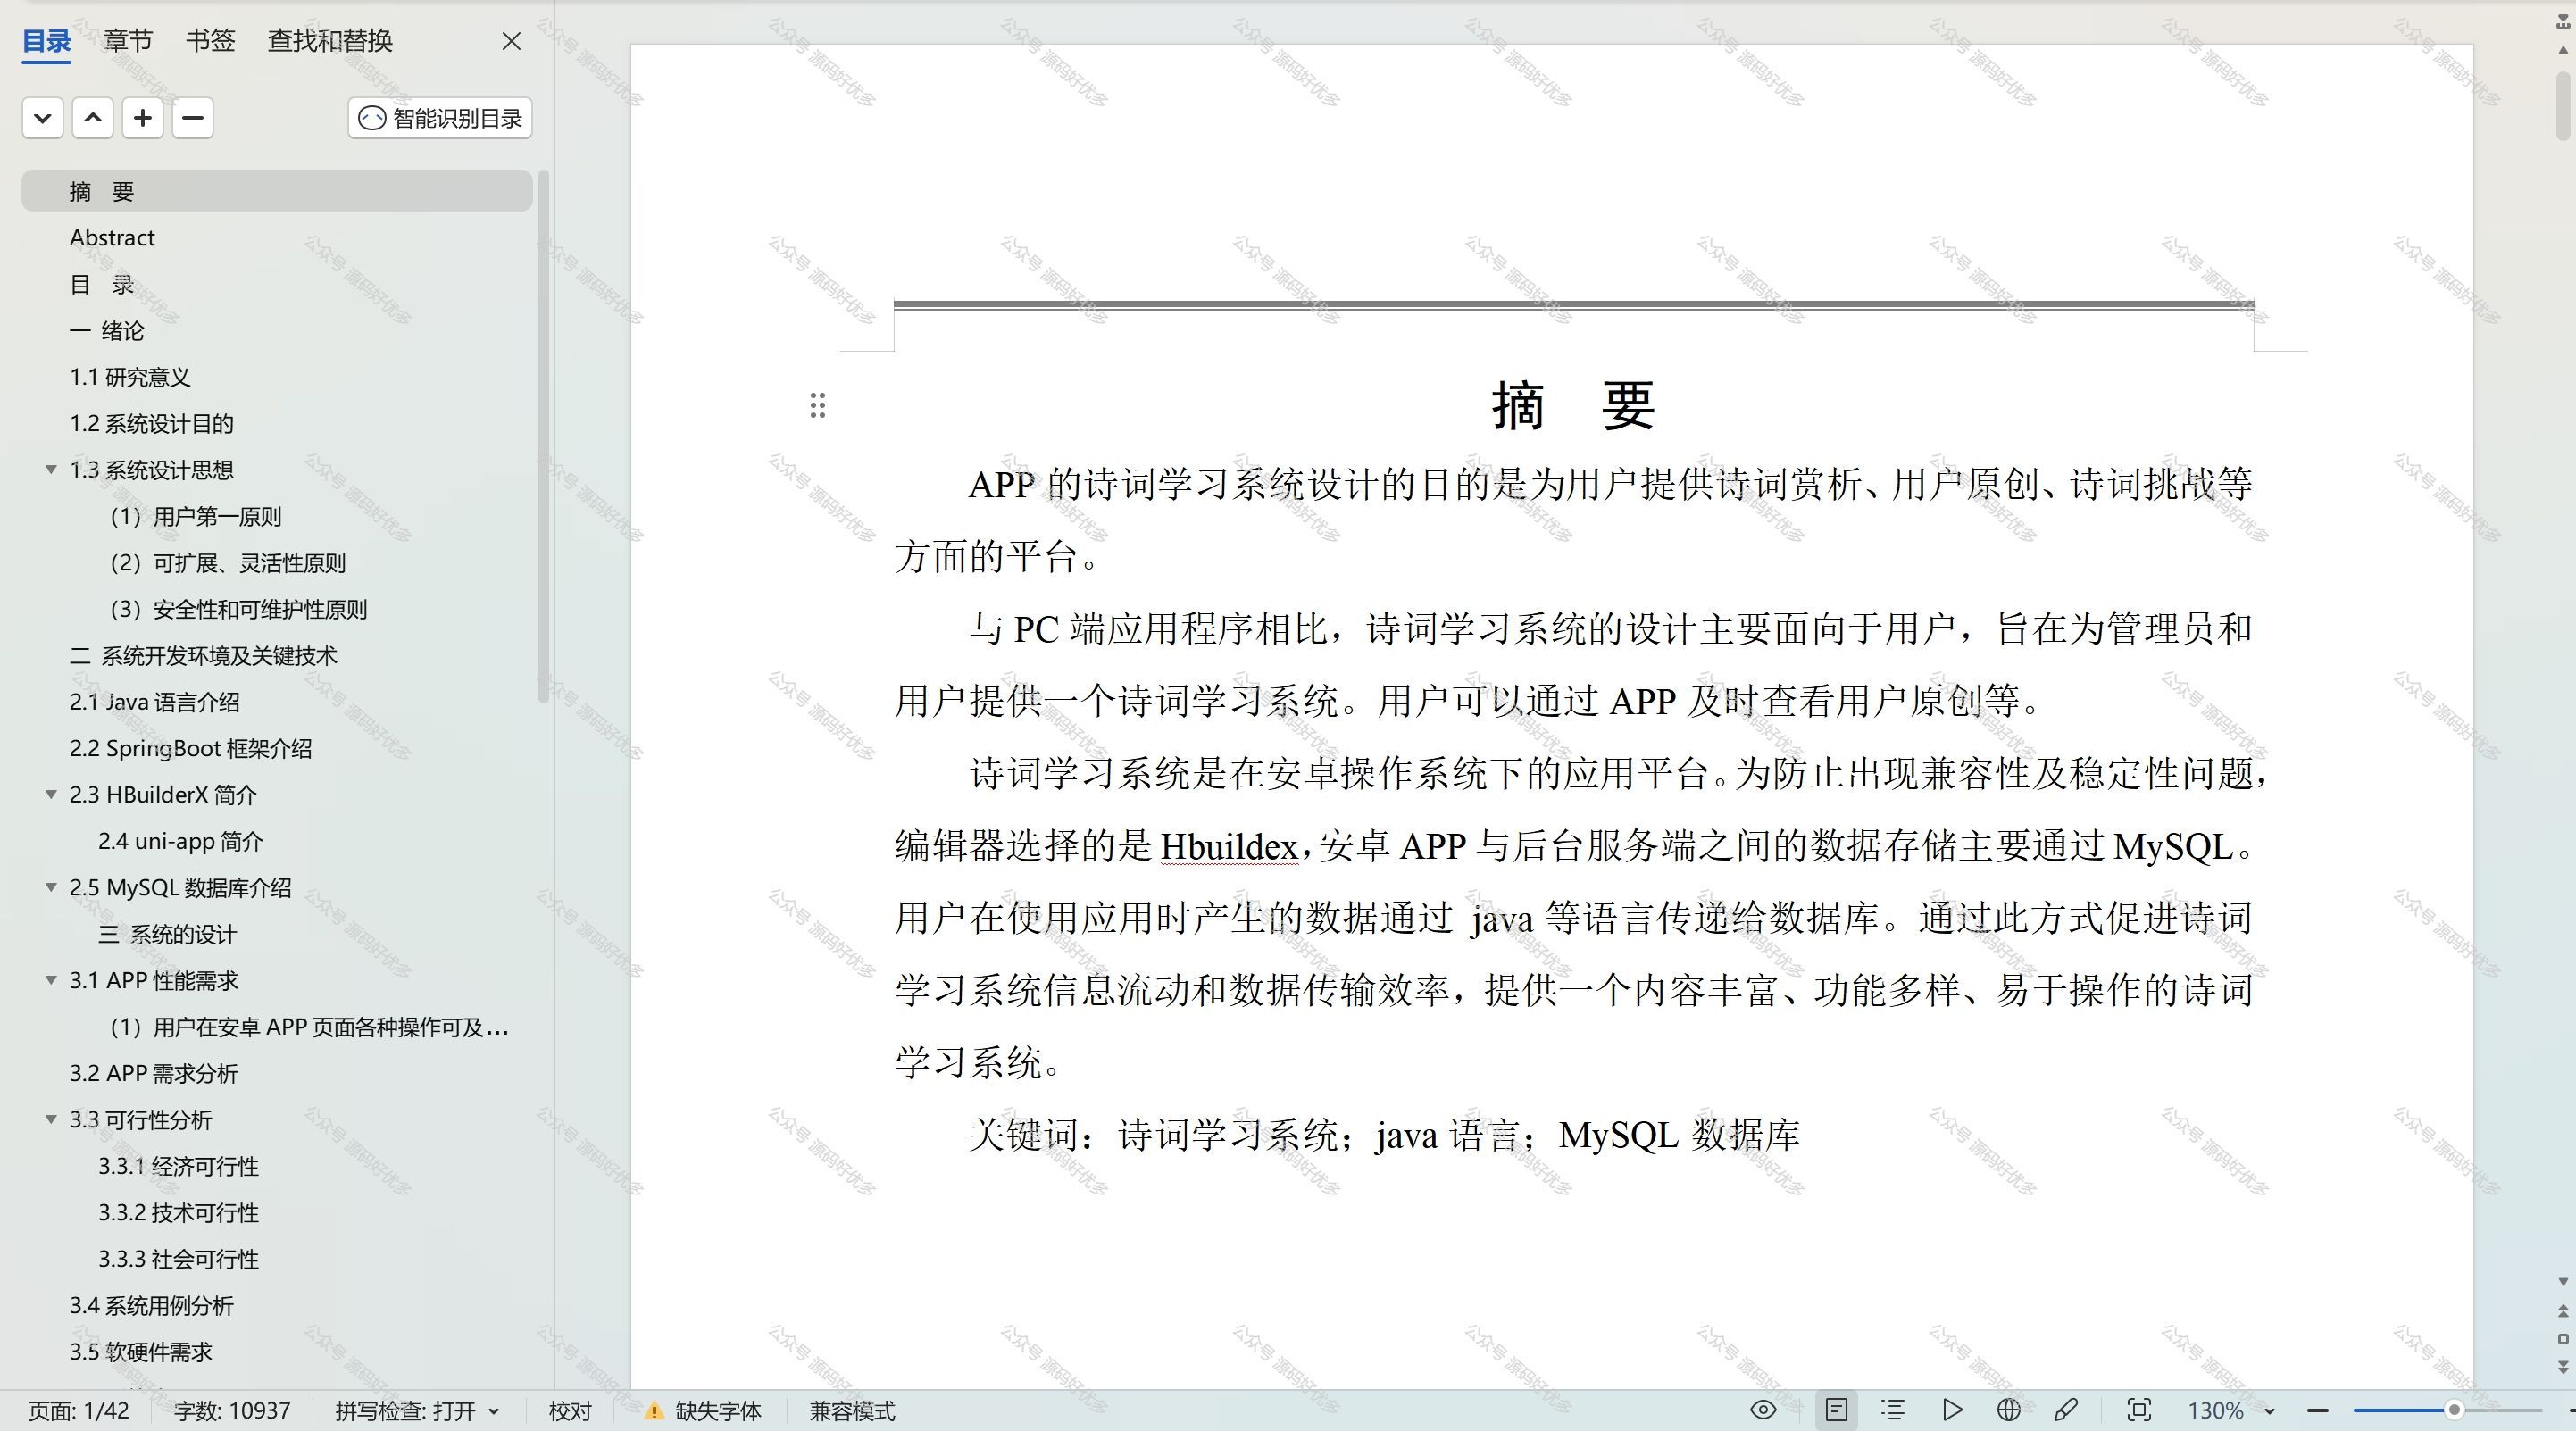Viewport: 2576px width, 1431px height.
Task: Open 3.4 系统用例分析 entry
Action: (277, 1305)
